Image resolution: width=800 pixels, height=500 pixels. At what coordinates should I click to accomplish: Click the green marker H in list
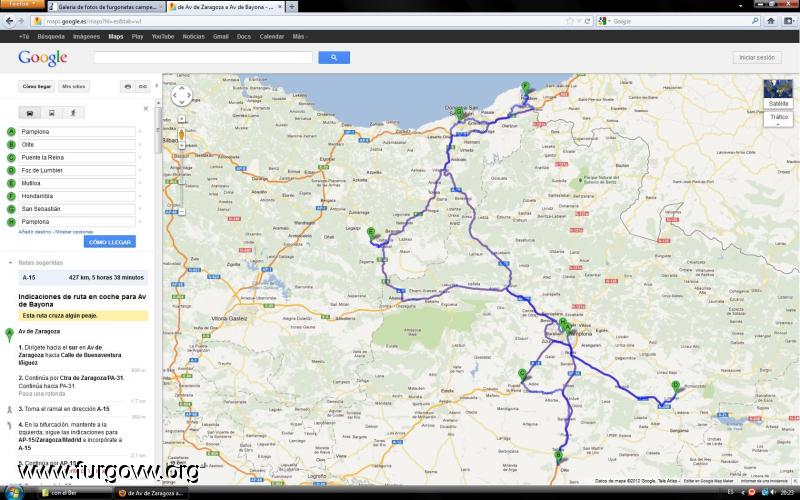[11, 221]
